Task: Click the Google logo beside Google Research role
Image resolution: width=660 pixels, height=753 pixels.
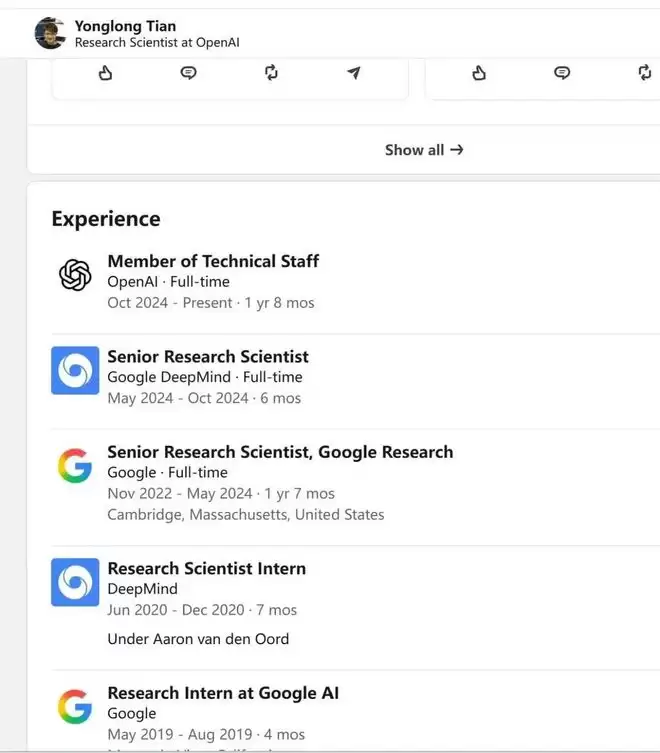Action: [x=75, y=465]
